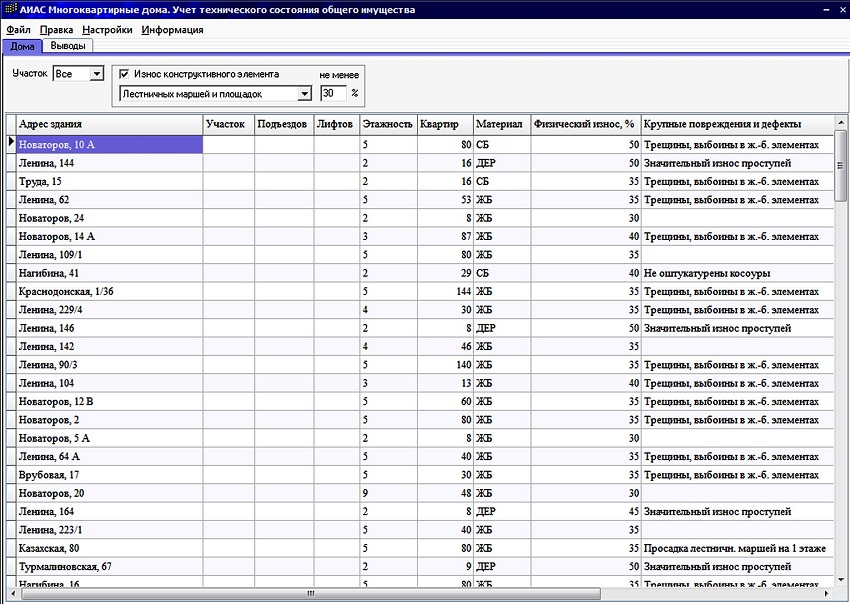Sort by Адрес здания column header
The image size is (850, 604).
tap(110, 124)
